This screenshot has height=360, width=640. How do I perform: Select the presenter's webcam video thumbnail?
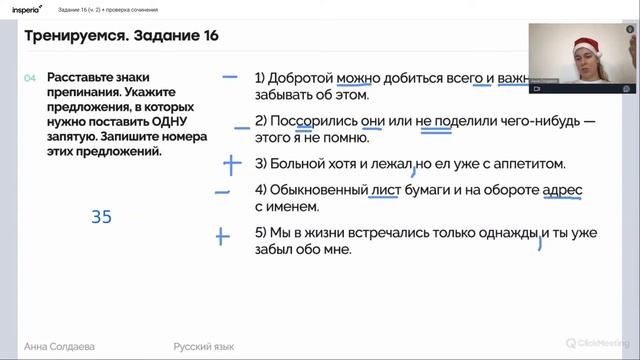(582, 58)
